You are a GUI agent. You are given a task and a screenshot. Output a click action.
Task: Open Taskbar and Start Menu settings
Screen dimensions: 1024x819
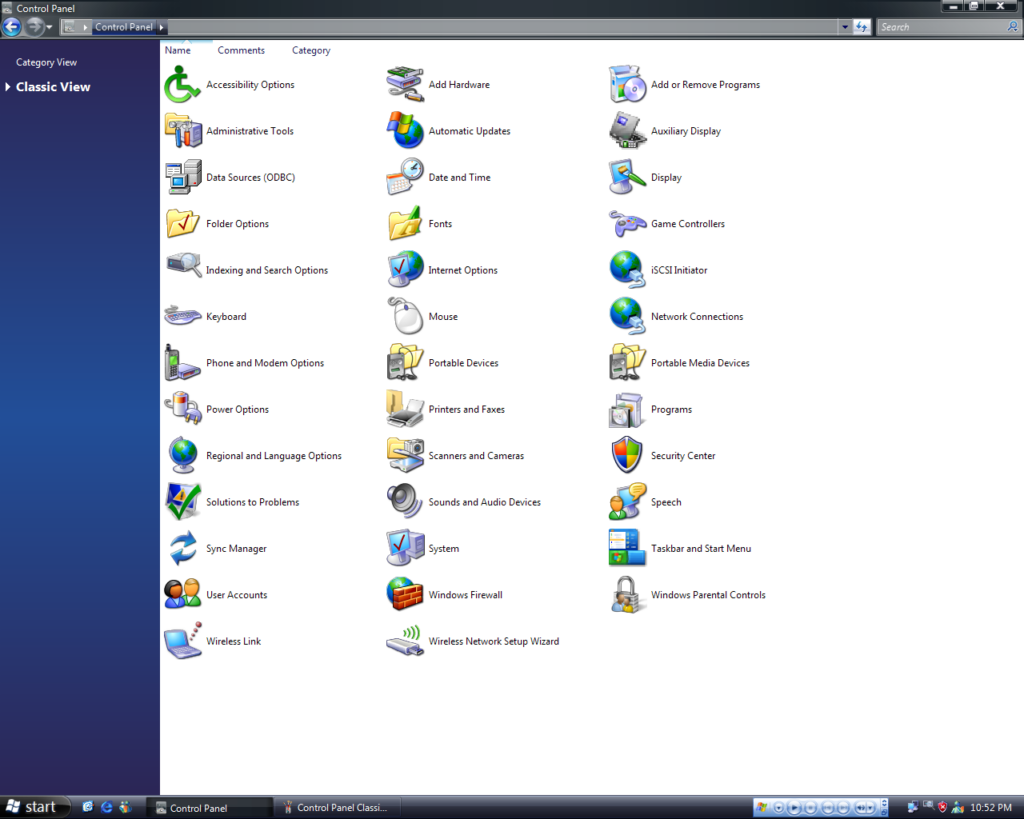680,548
